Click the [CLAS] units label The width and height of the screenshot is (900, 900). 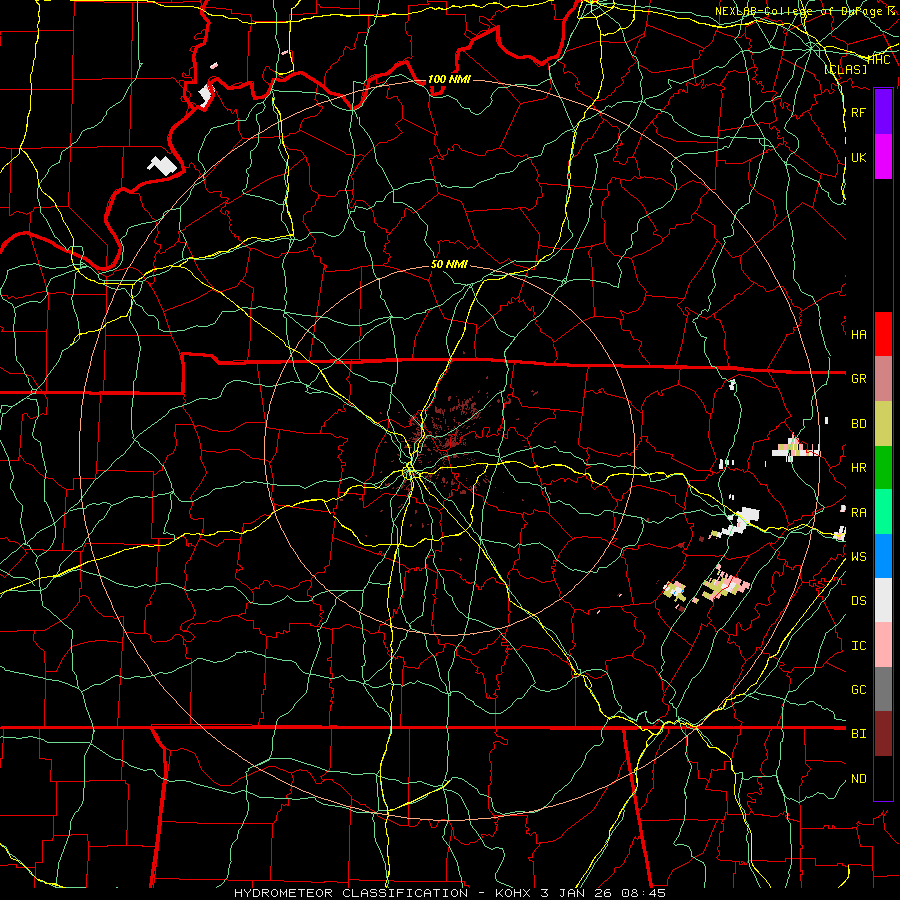pyautogui.click(x=845, y=69)
